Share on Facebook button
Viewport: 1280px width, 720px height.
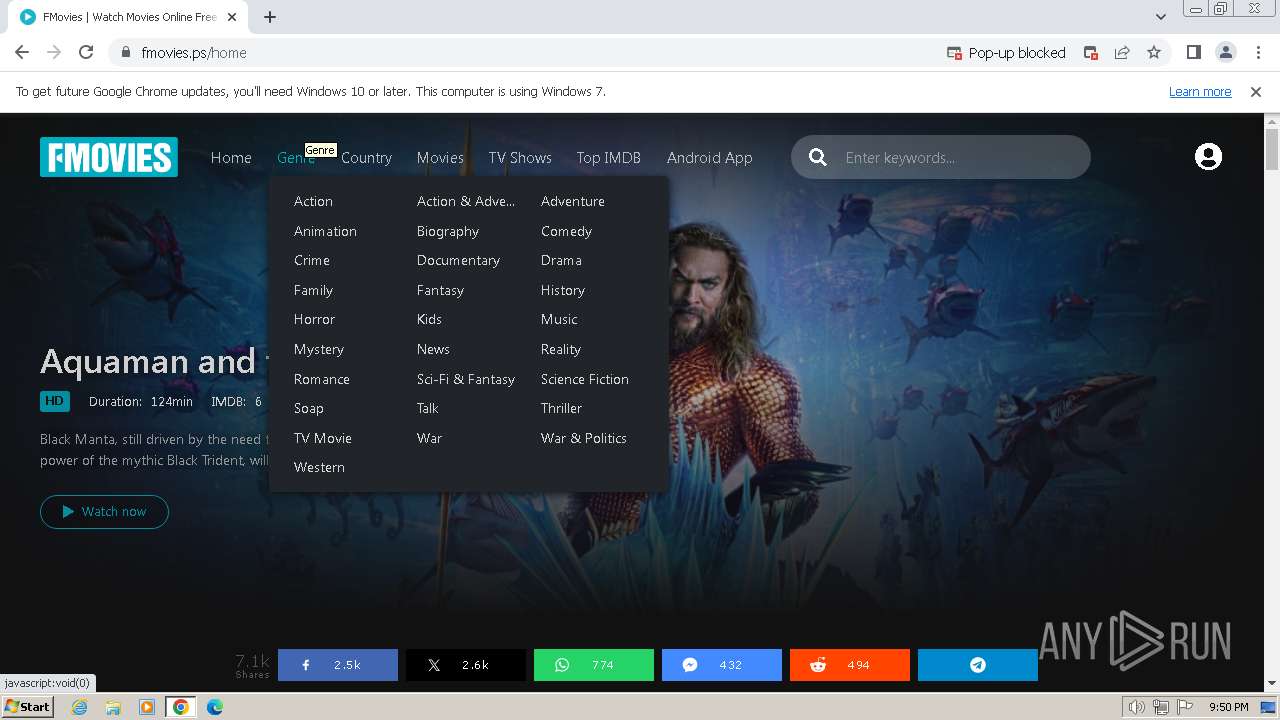(x=338, y=665)
